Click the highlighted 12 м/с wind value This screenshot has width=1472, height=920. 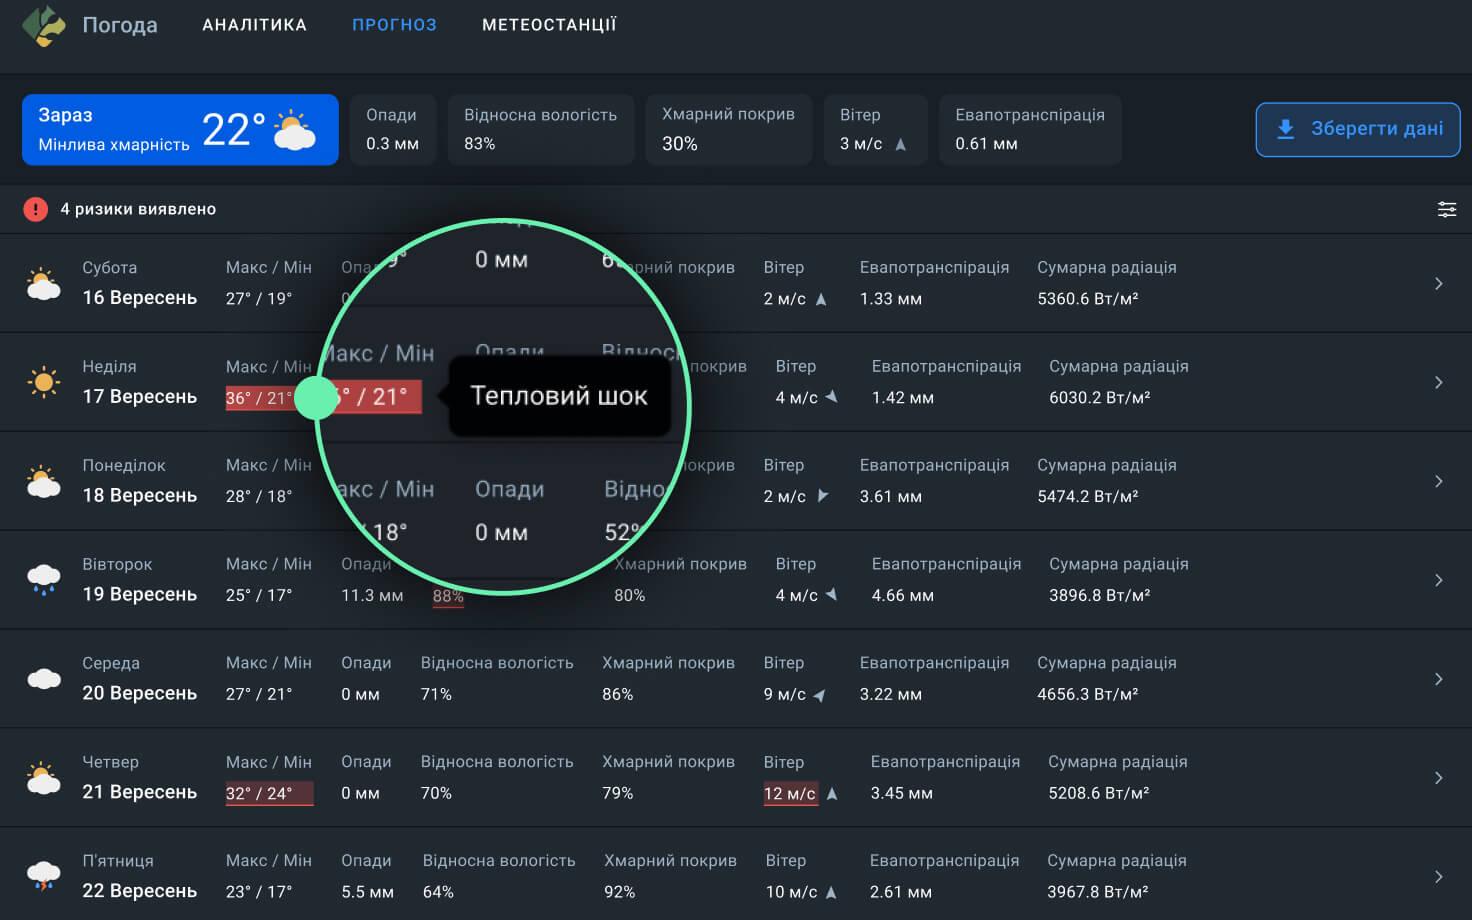point(790,793)
